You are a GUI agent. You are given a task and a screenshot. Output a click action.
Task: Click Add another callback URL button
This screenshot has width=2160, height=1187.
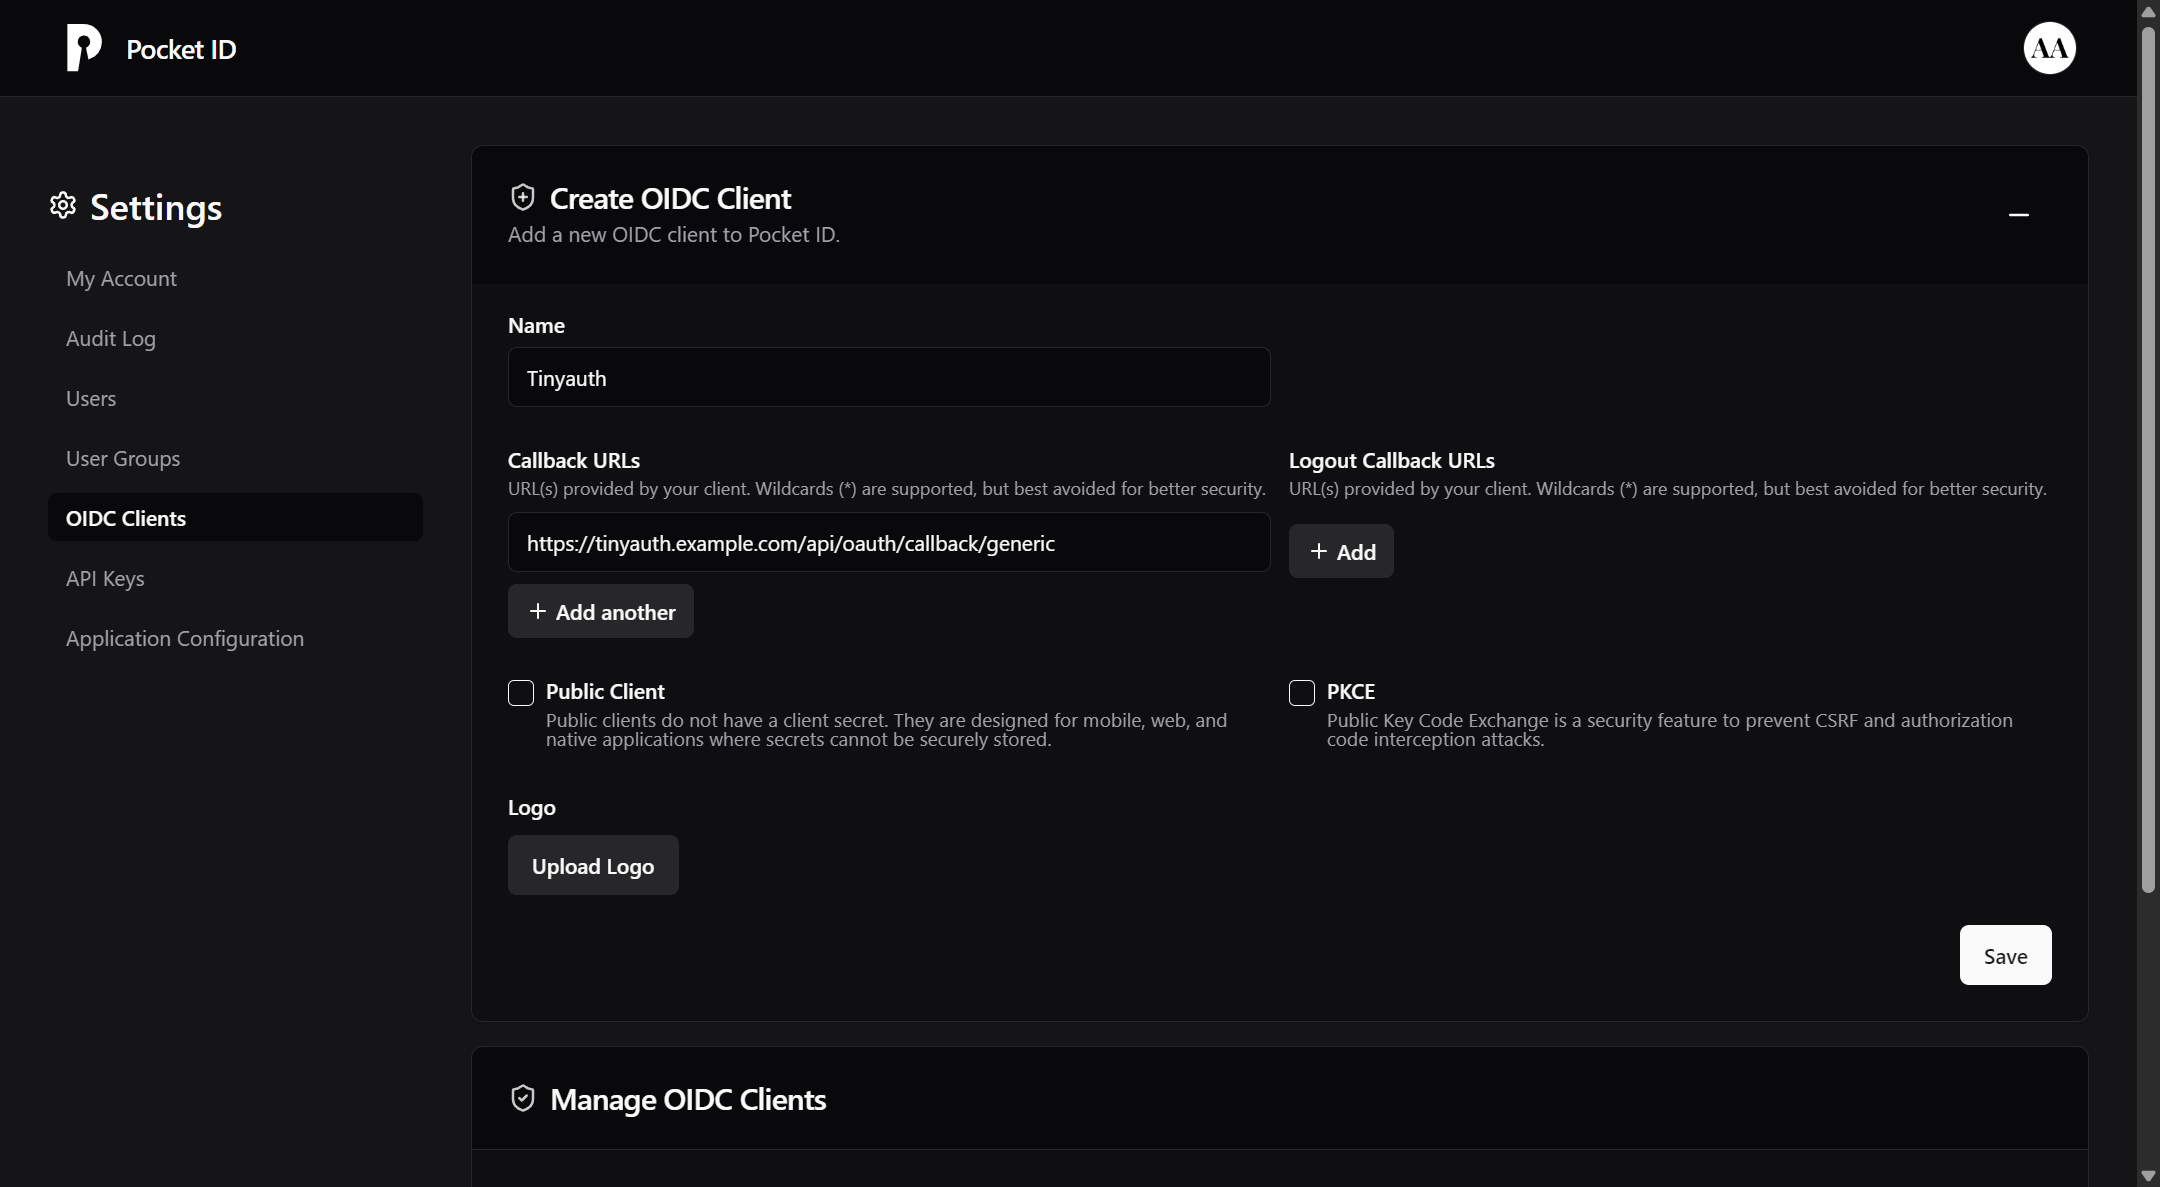[x=600, y=612]
